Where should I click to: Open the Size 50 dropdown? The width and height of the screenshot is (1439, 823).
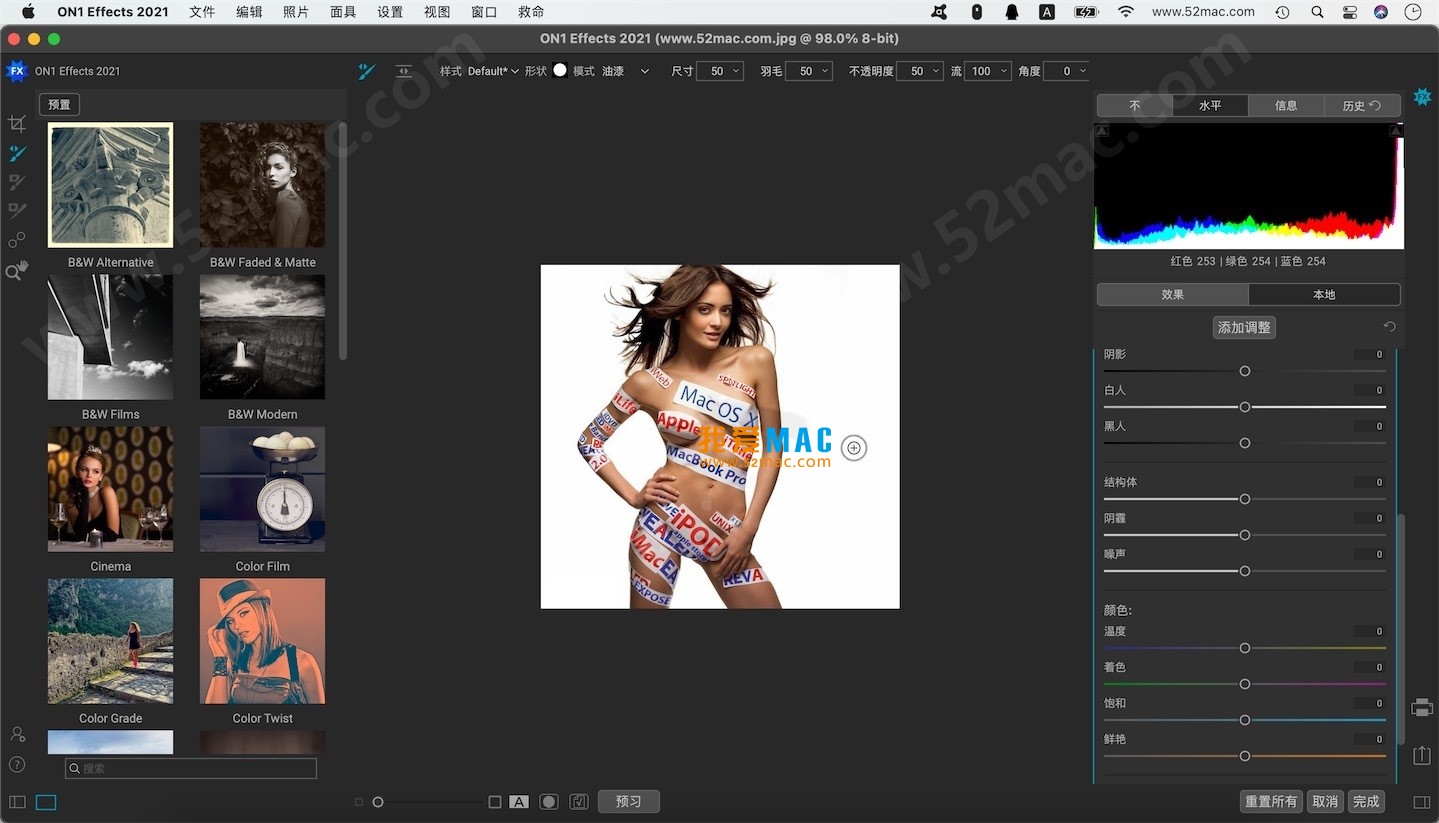click(x=720, y=71)
